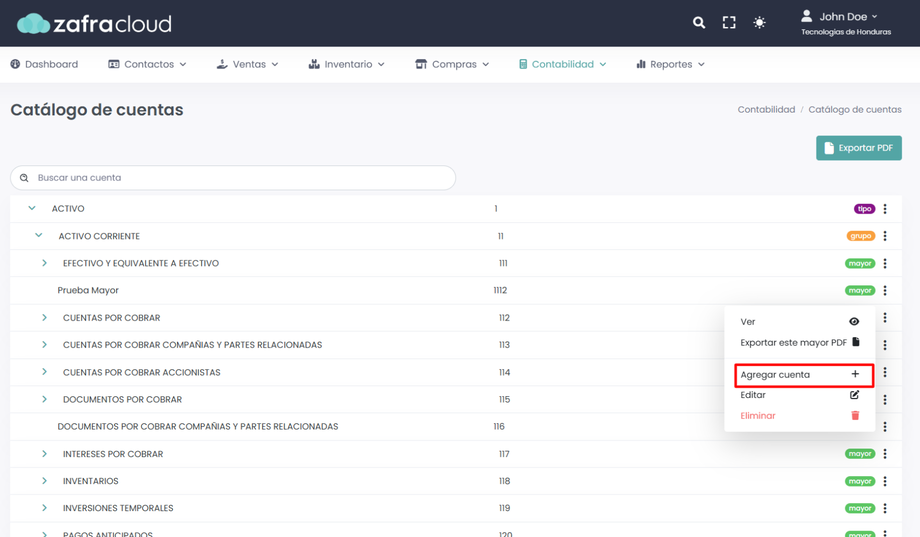Switch light/dark theme sun icon
Viewport: 920px width, 537px height.
(x=759, y=23)
